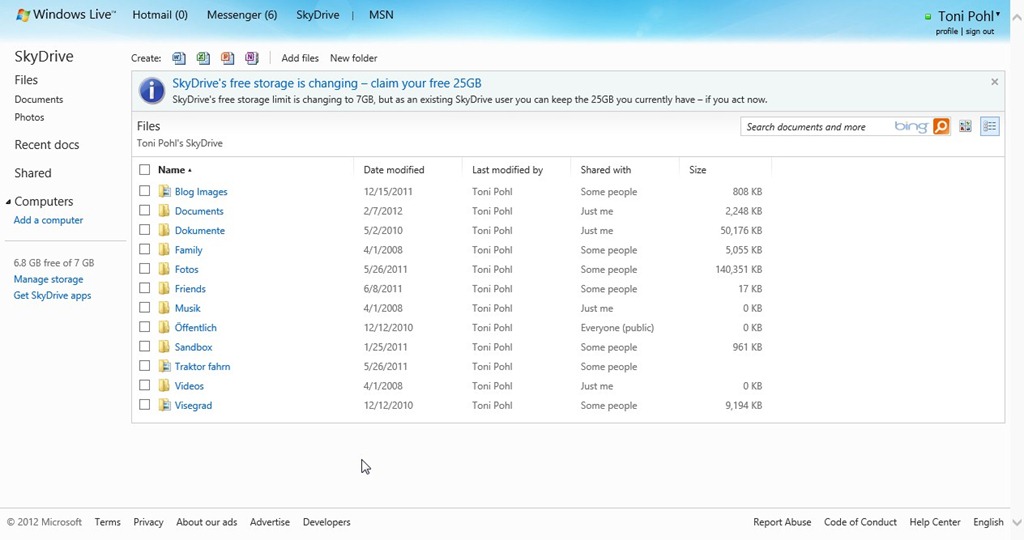The image size is (1024, 540).
Task: Click the Manage storage link
Action: tap(48, 280)
